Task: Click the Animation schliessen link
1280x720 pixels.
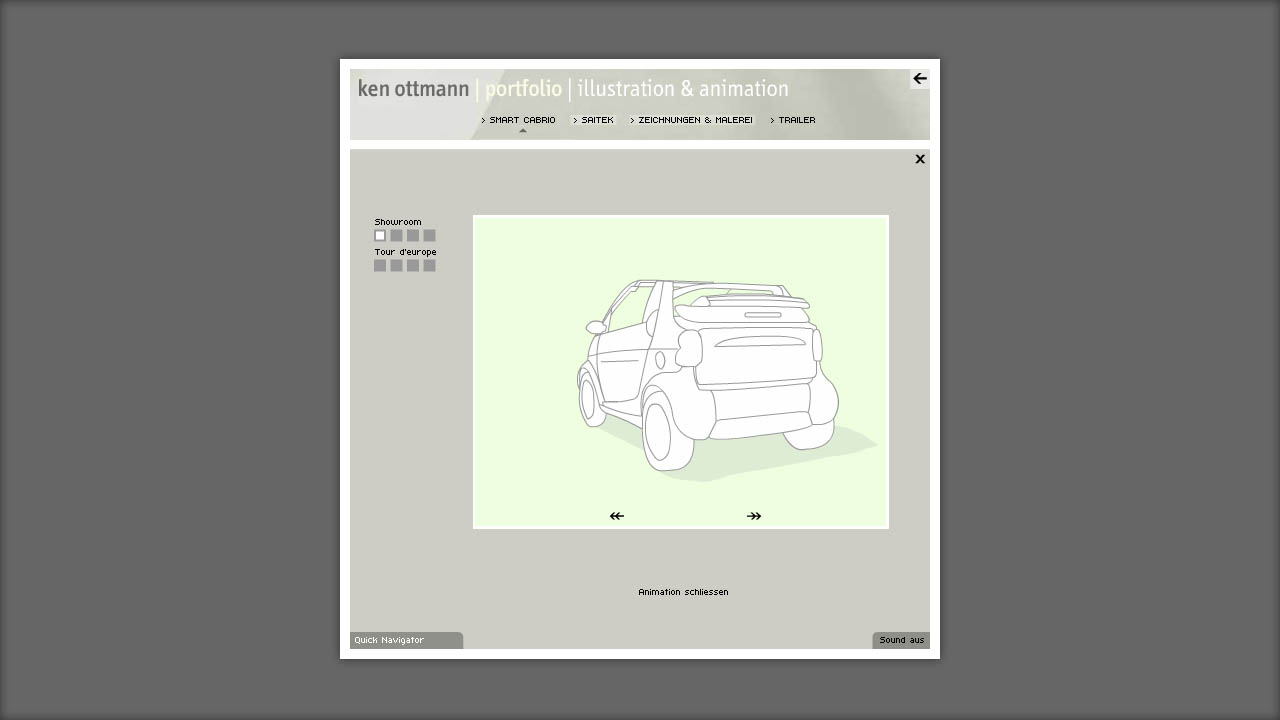Action: click(683, 592)
